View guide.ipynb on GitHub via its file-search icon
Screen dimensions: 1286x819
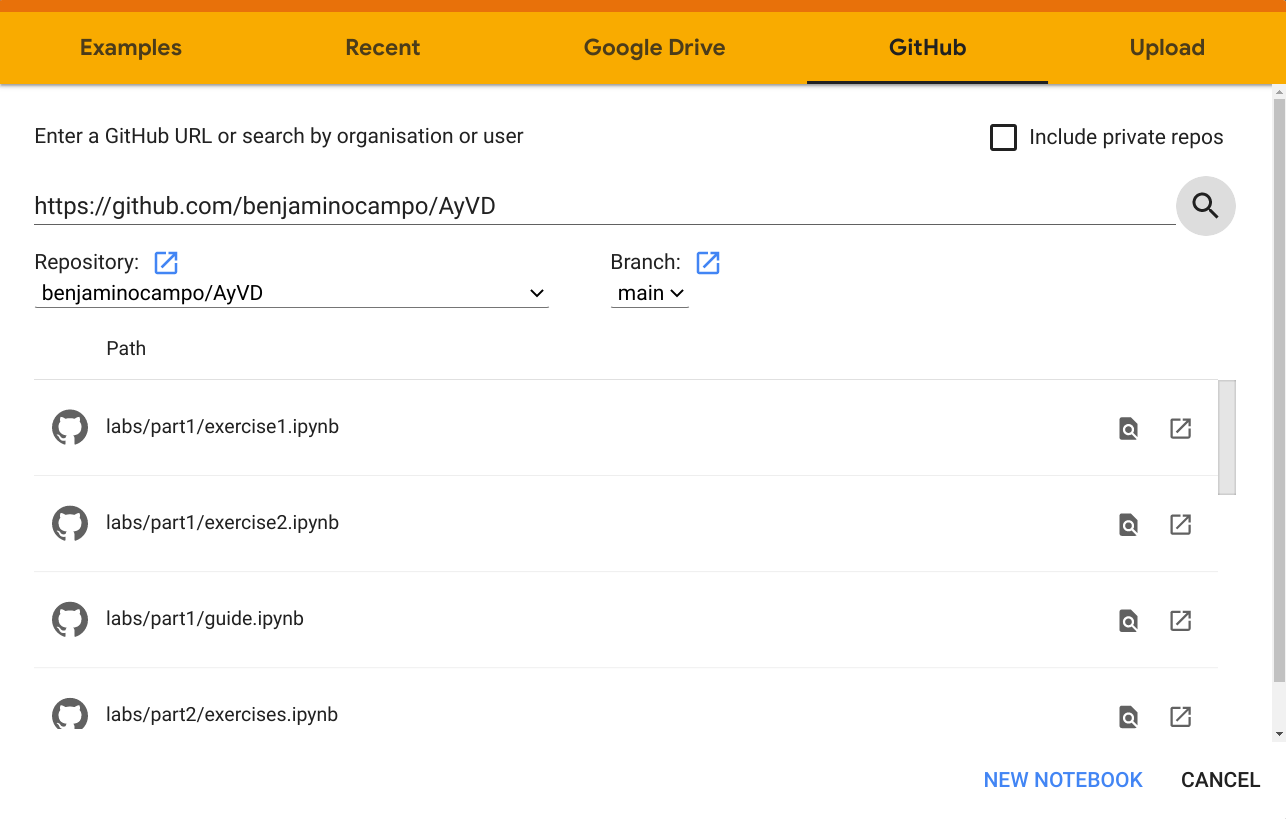click(1128, 620)
